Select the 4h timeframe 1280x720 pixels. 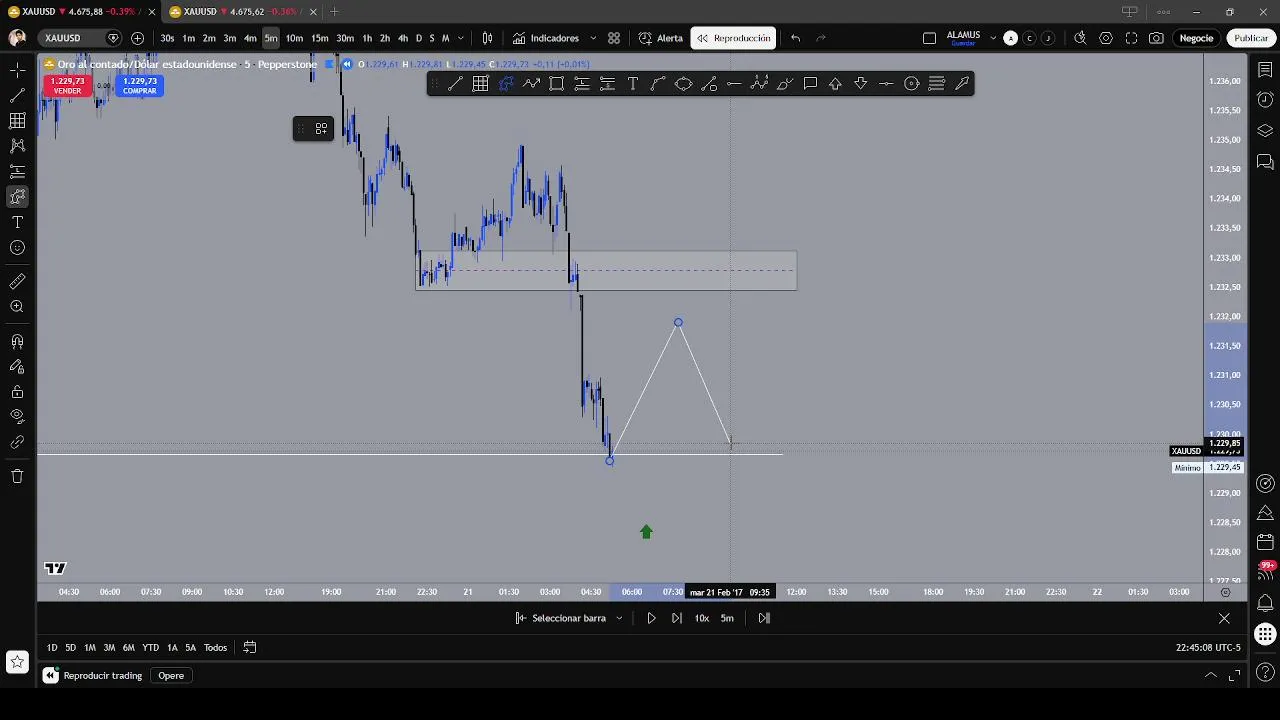pyautogui.click(x=402, y=38)
